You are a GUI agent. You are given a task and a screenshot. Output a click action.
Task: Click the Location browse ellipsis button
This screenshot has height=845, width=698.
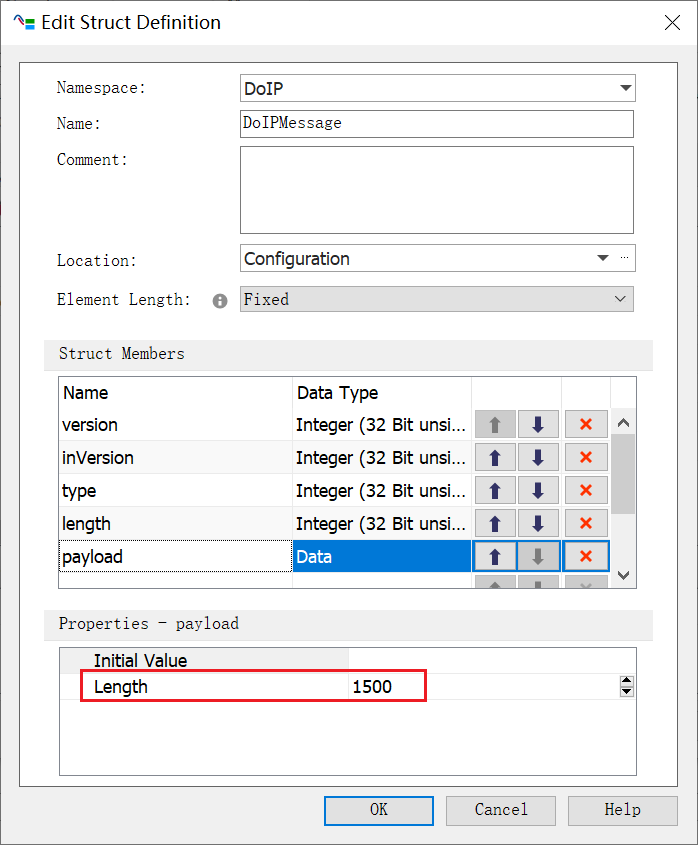point(625,258)
